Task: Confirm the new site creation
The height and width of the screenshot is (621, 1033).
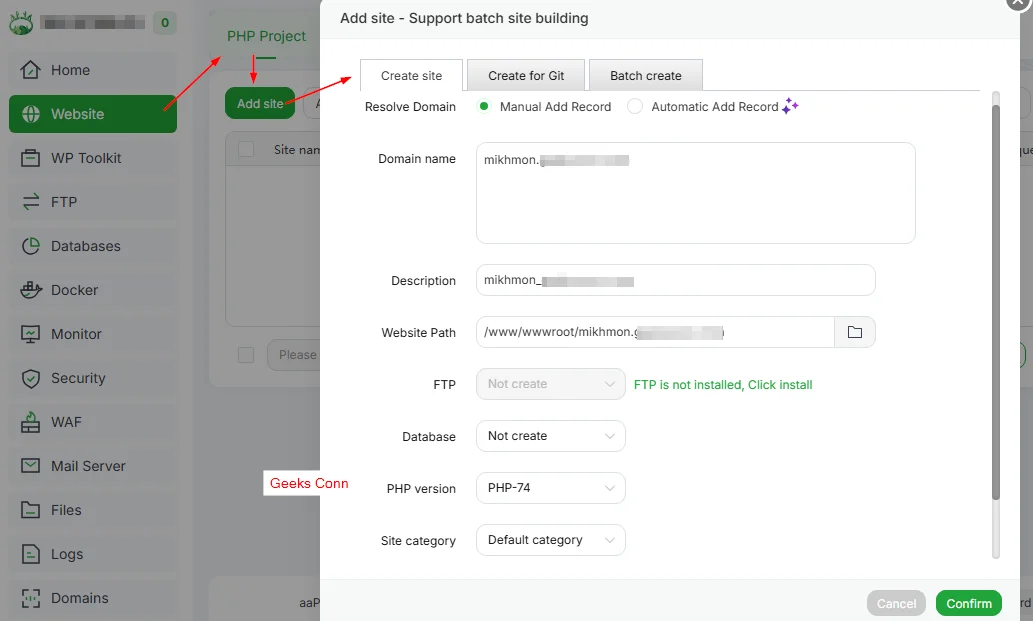Action: tap(967, 603)
